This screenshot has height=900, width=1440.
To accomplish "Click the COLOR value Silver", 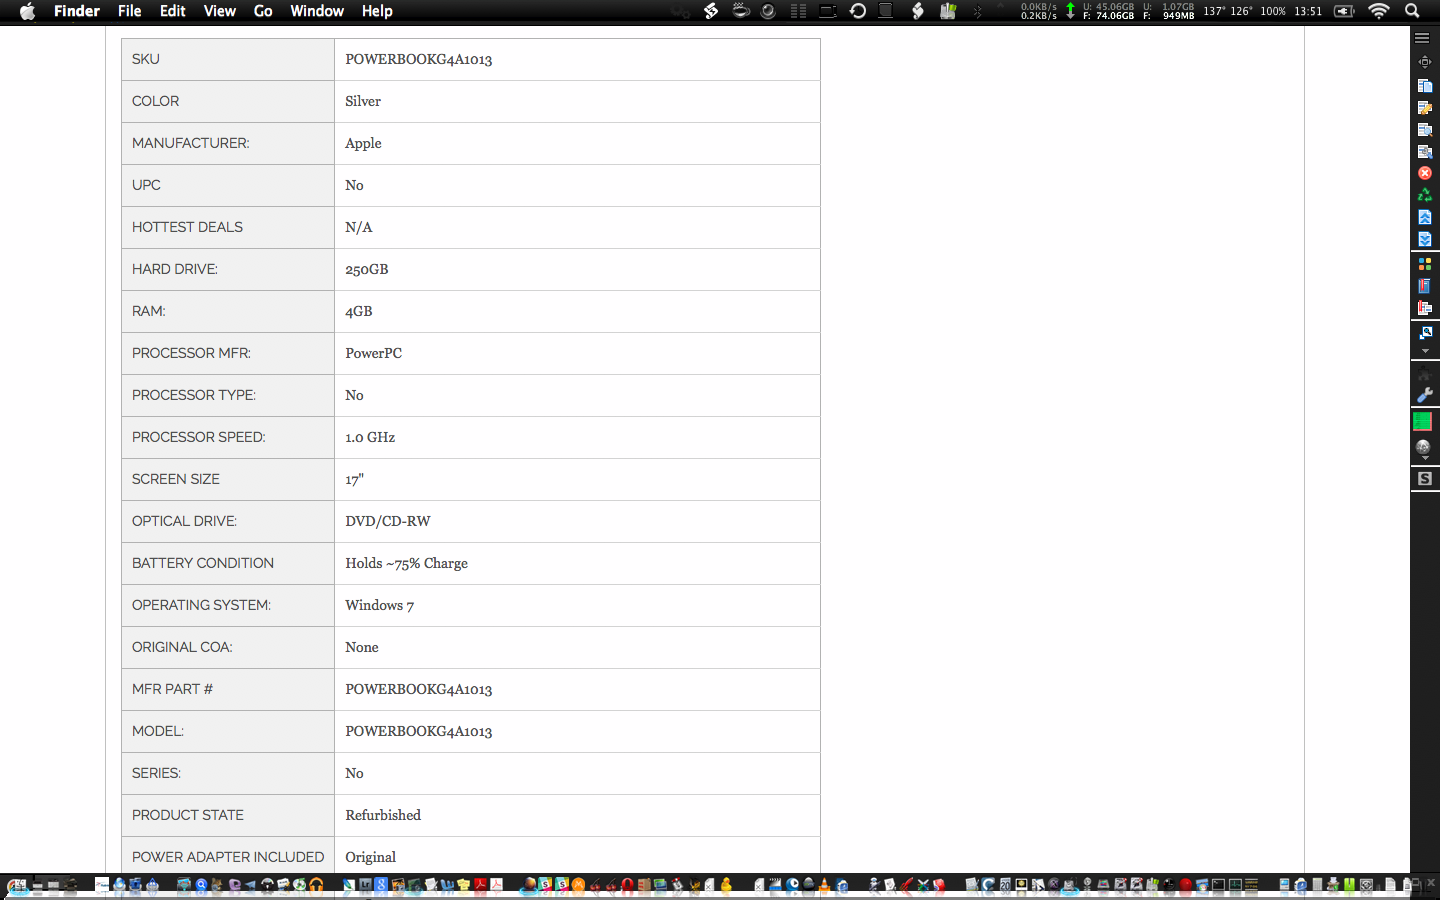I will click(x=363, y=101).
